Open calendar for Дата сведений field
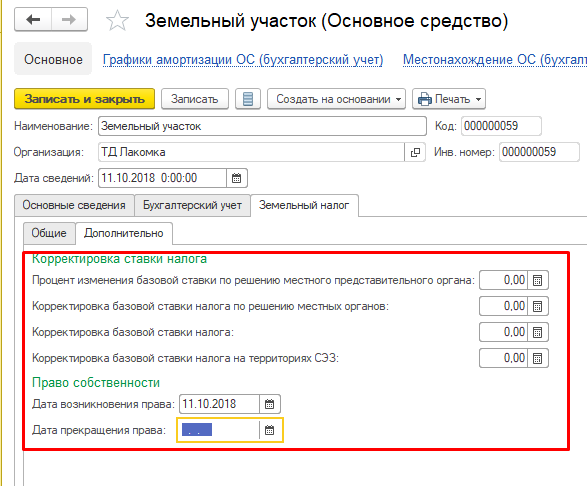 point(237,178)
